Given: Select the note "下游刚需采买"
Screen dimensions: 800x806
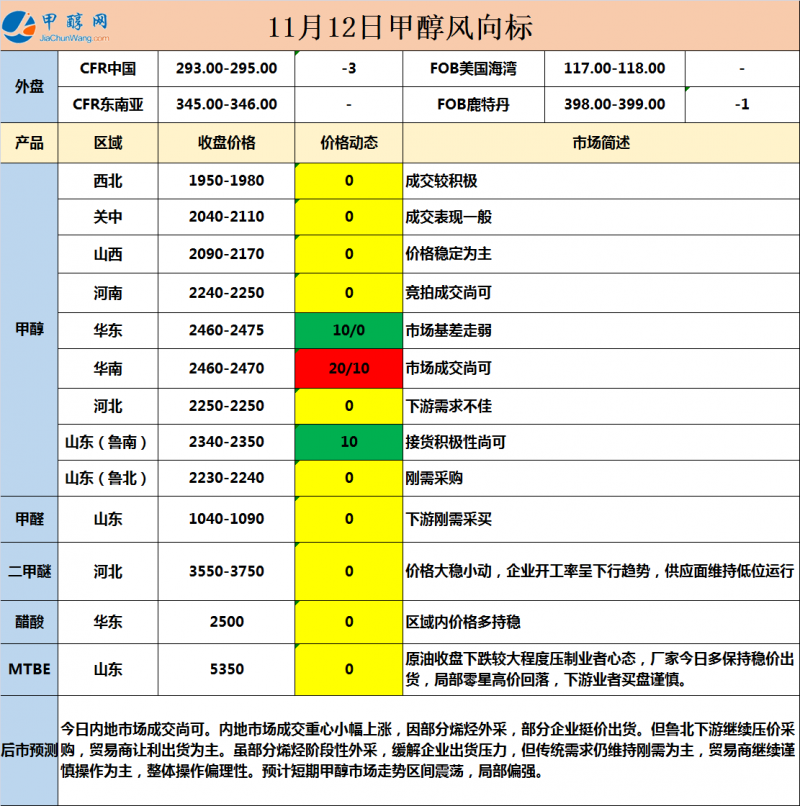Looking at the screenshot, I should (448, 519).
